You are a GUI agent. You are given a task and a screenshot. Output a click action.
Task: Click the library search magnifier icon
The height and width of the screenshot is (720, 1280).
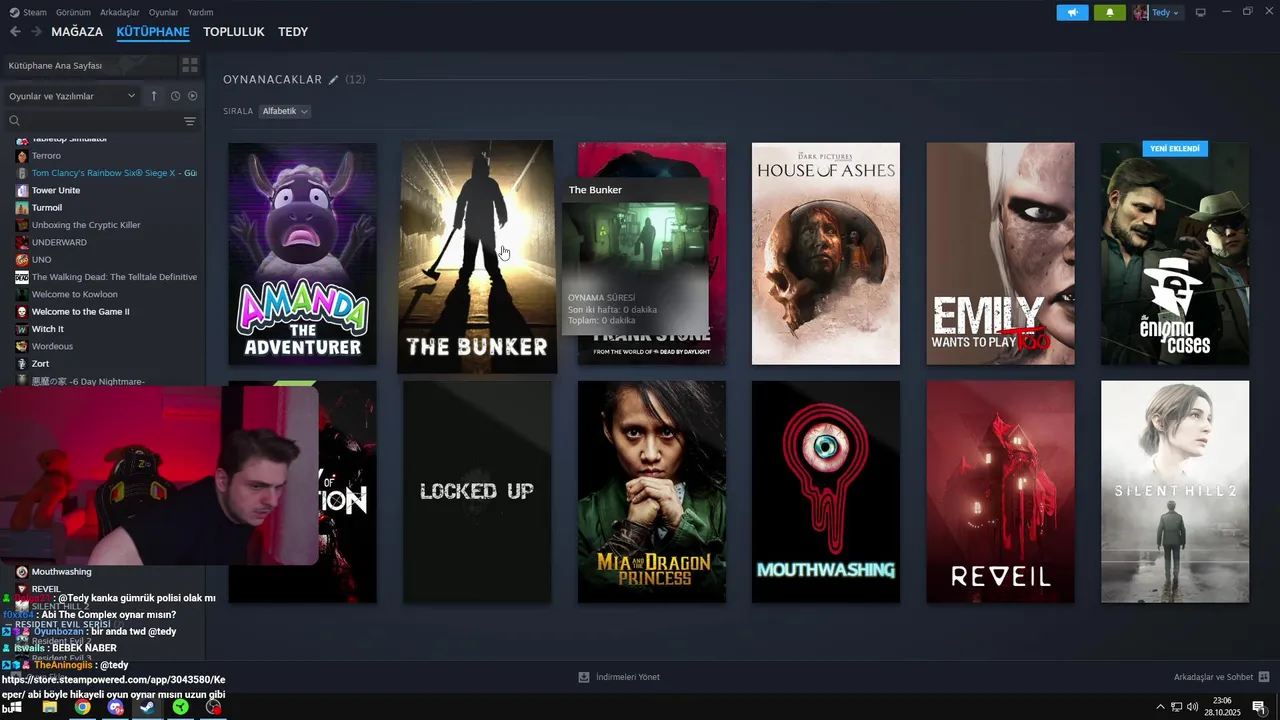point(14,121)
